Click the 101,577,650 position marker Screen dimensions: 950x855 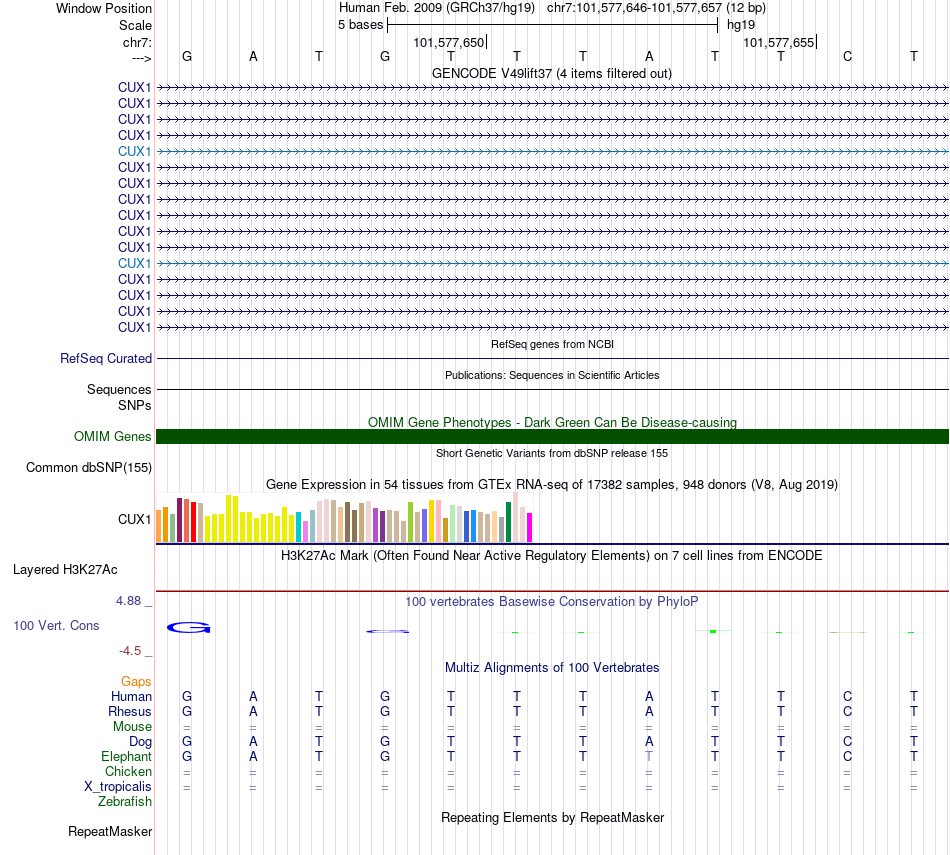[449, 42]
